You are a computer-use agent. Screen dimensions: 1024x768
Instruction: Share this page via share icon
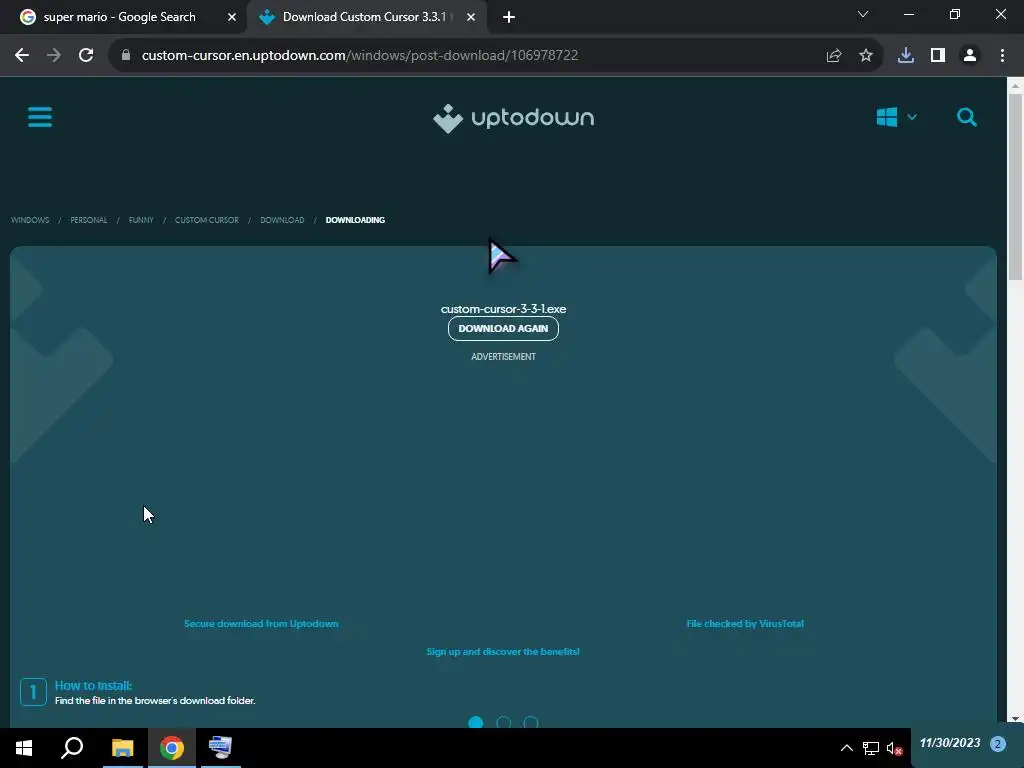click(834, 56)
